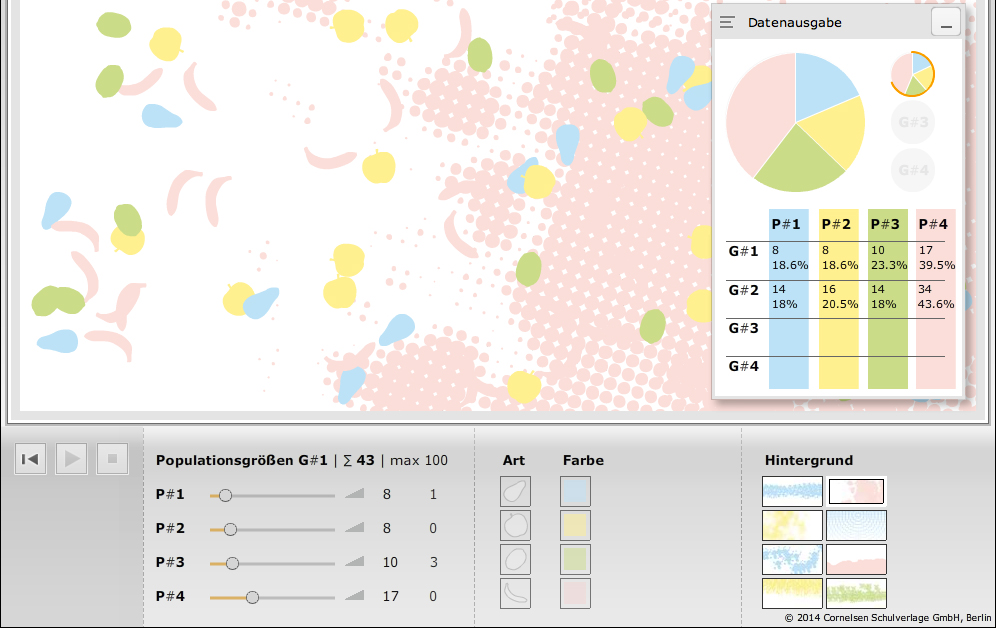The height and width of the screenshot is (628, 996).
Task: Click the blue color swatch under Farbe
Action: point(575,492)
